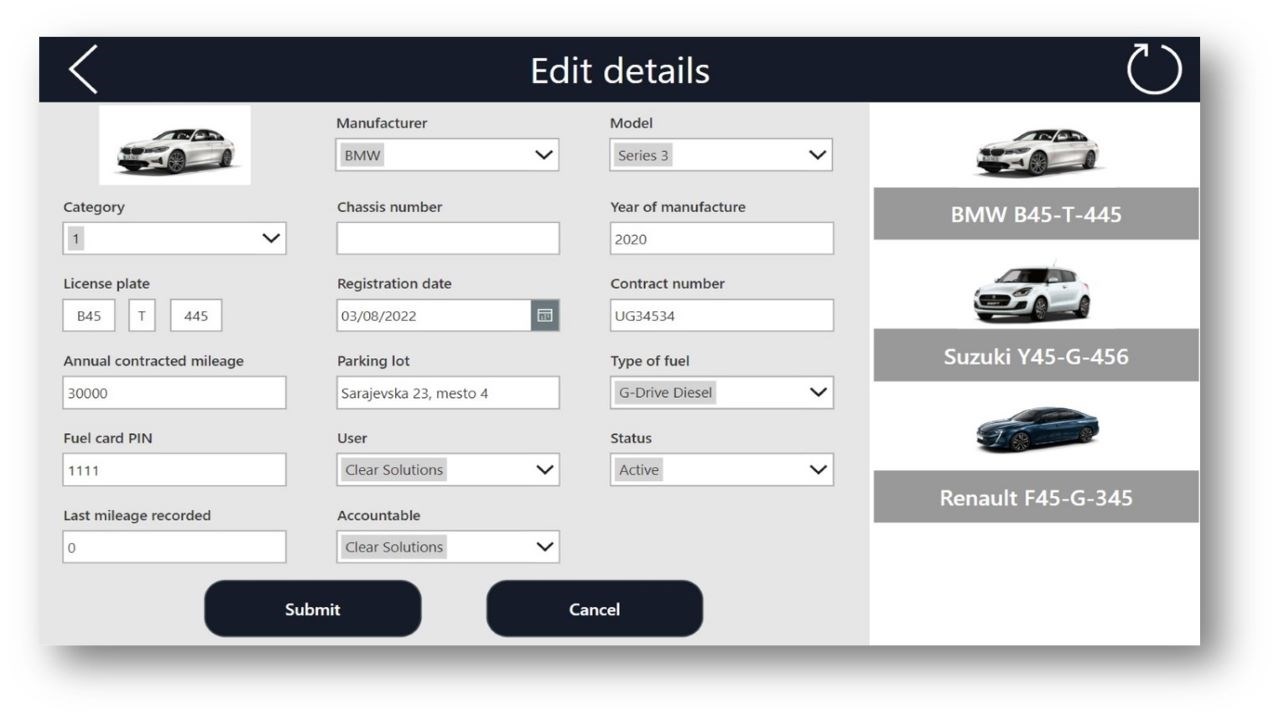Click the Last mileage recorded field

(x=174, y=547)
